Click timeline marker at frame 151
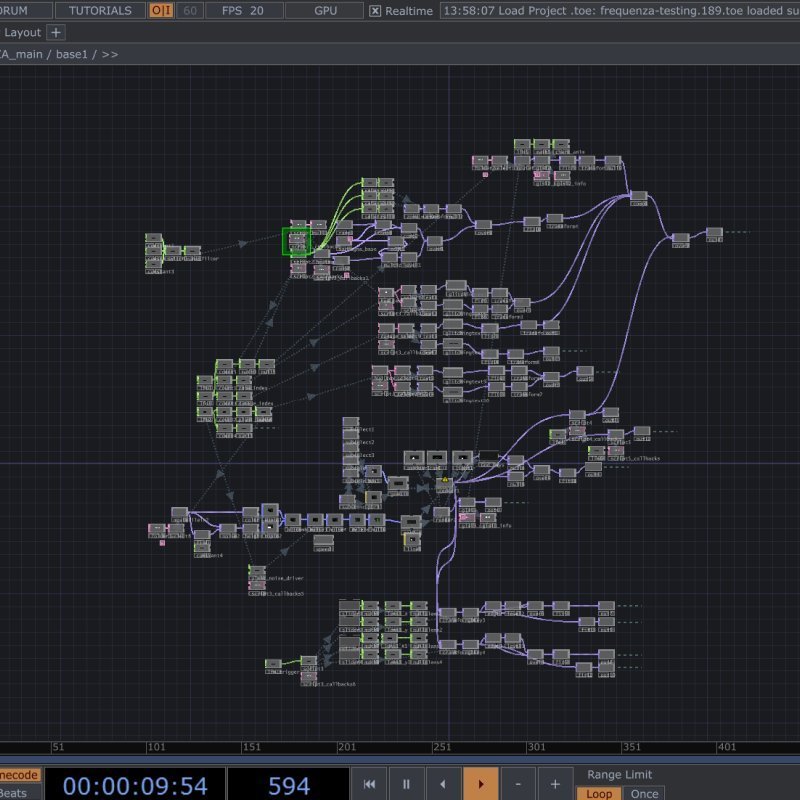This screenshot has width=800, height=800. 251,747
